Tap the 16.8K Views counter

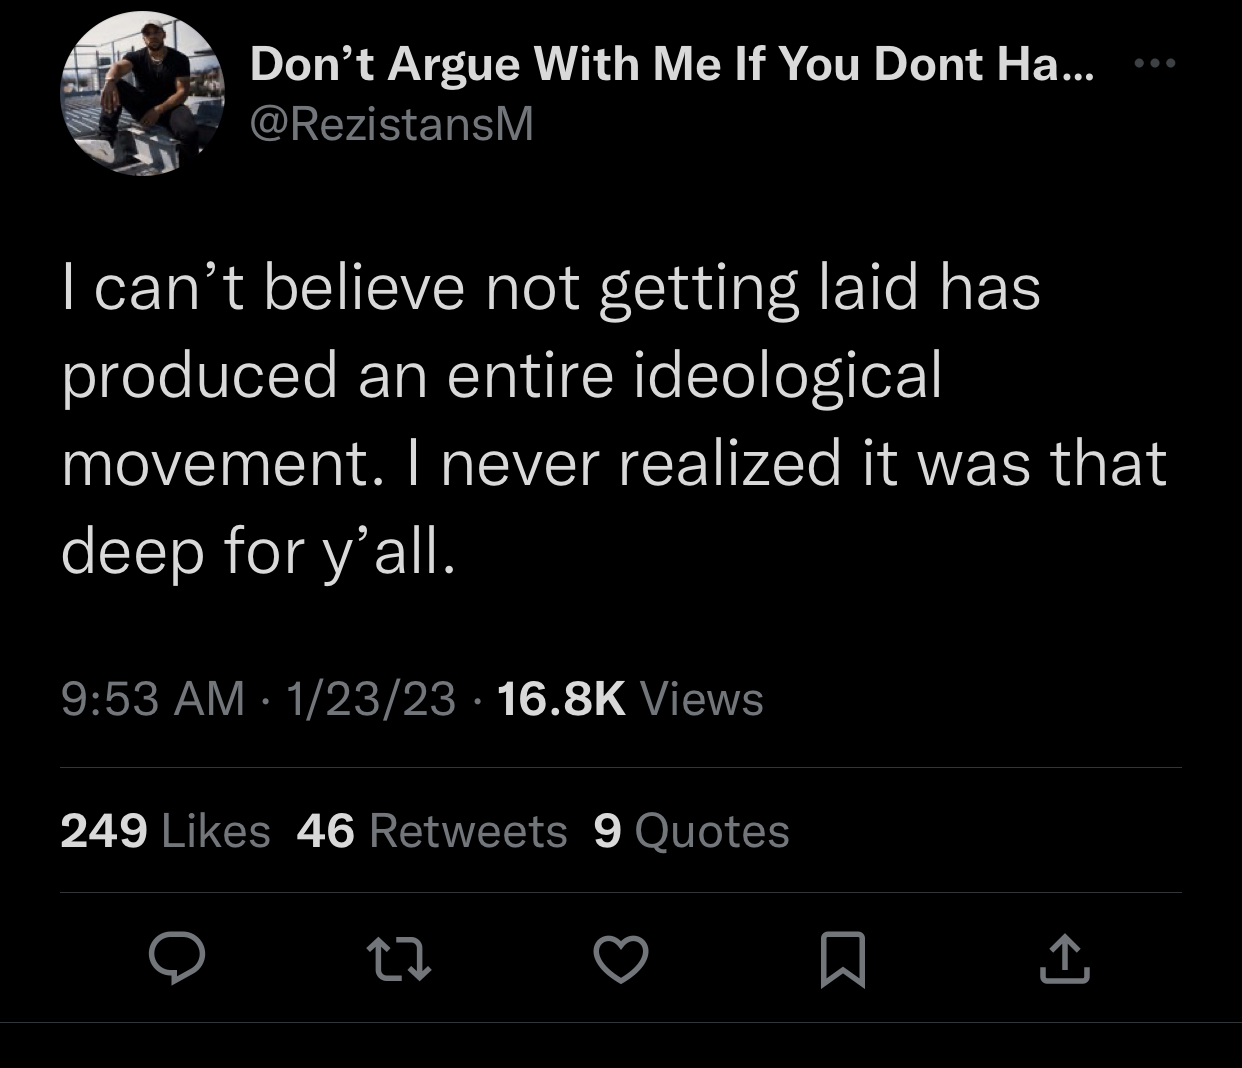pos(630,698)
